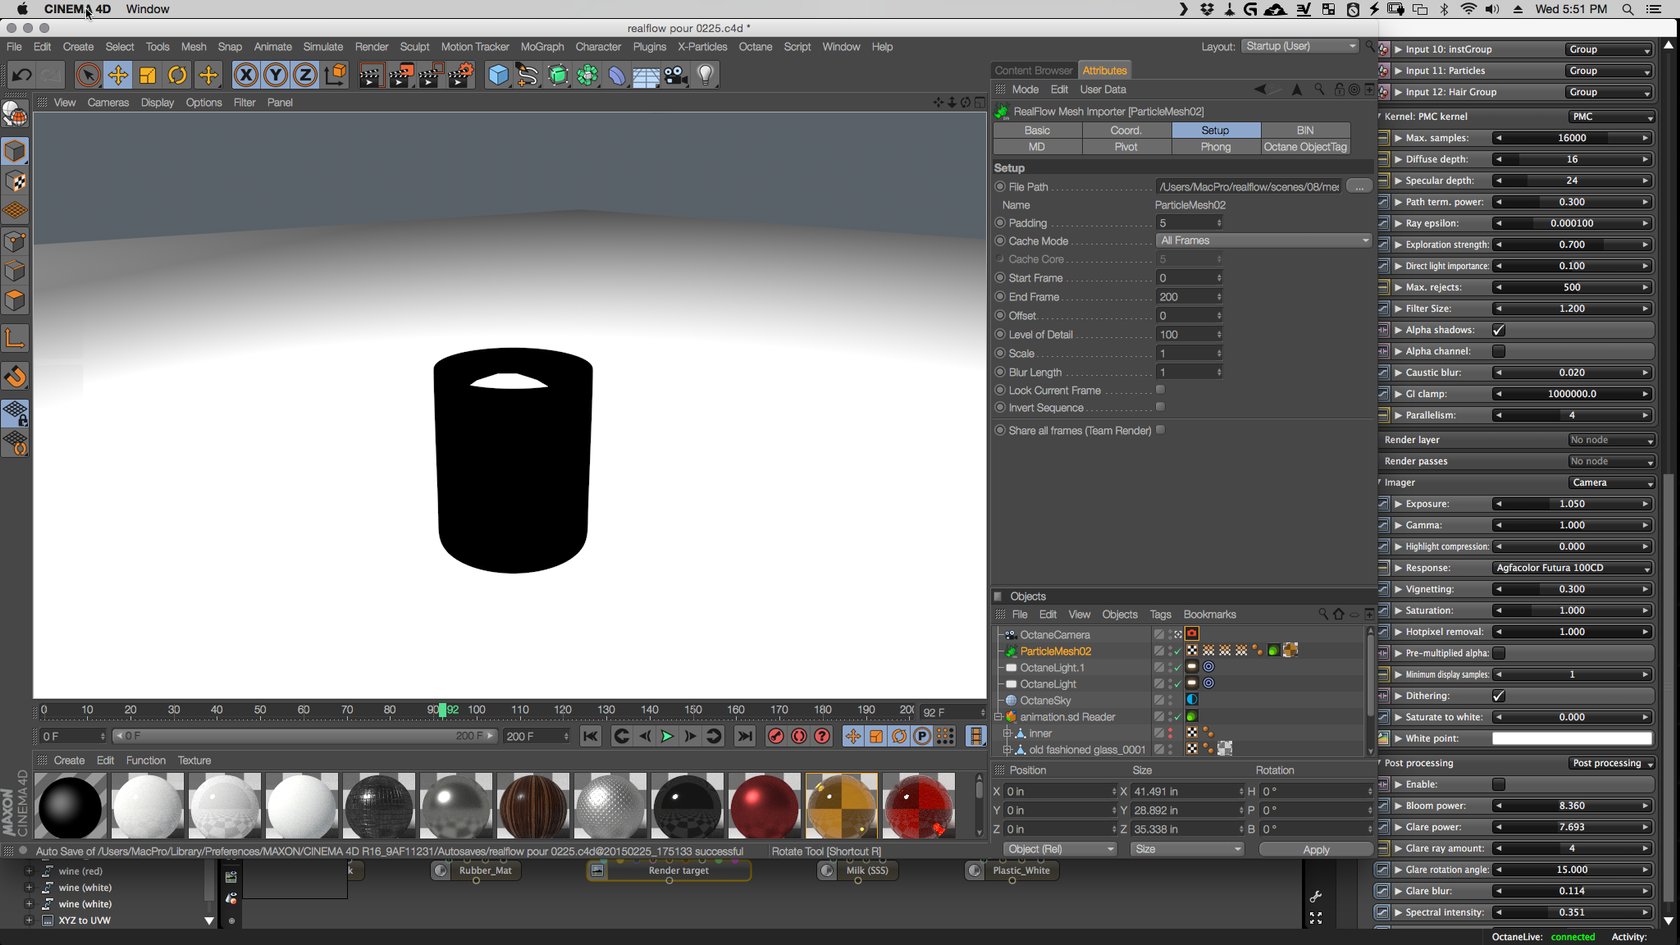Switch to the Phong tab
Screen dimensions: 1680x945
click(1215, 147)
